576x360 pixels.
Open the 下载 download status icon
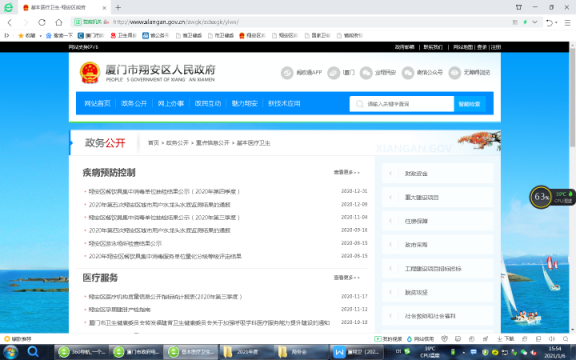pyautogui.click(x=506, y=339)
